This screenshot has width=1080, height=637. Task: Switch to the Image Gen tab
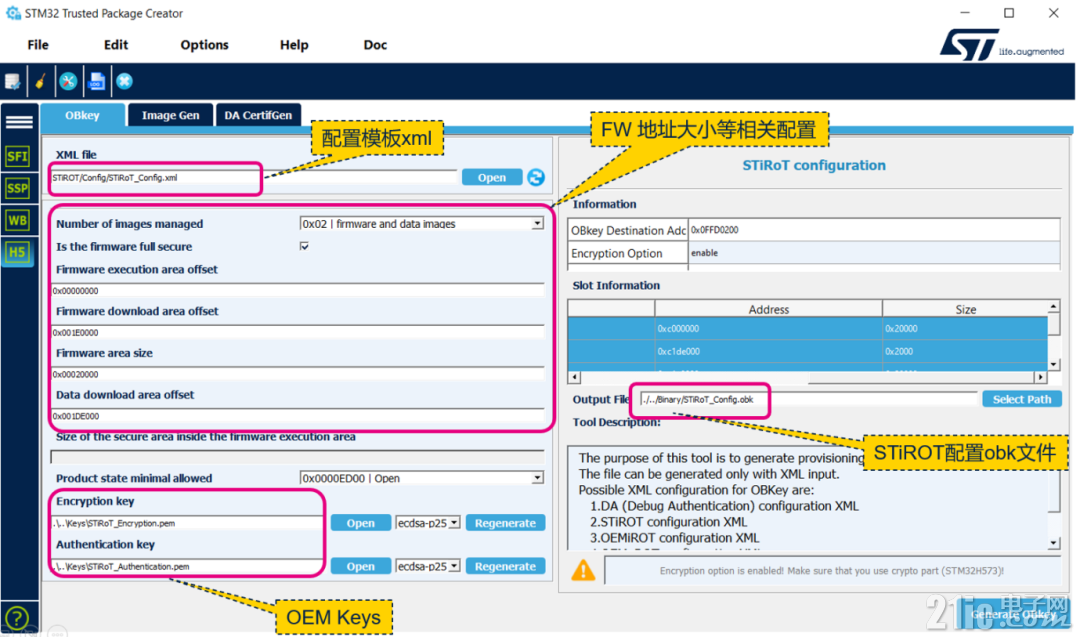click(171, 115)
